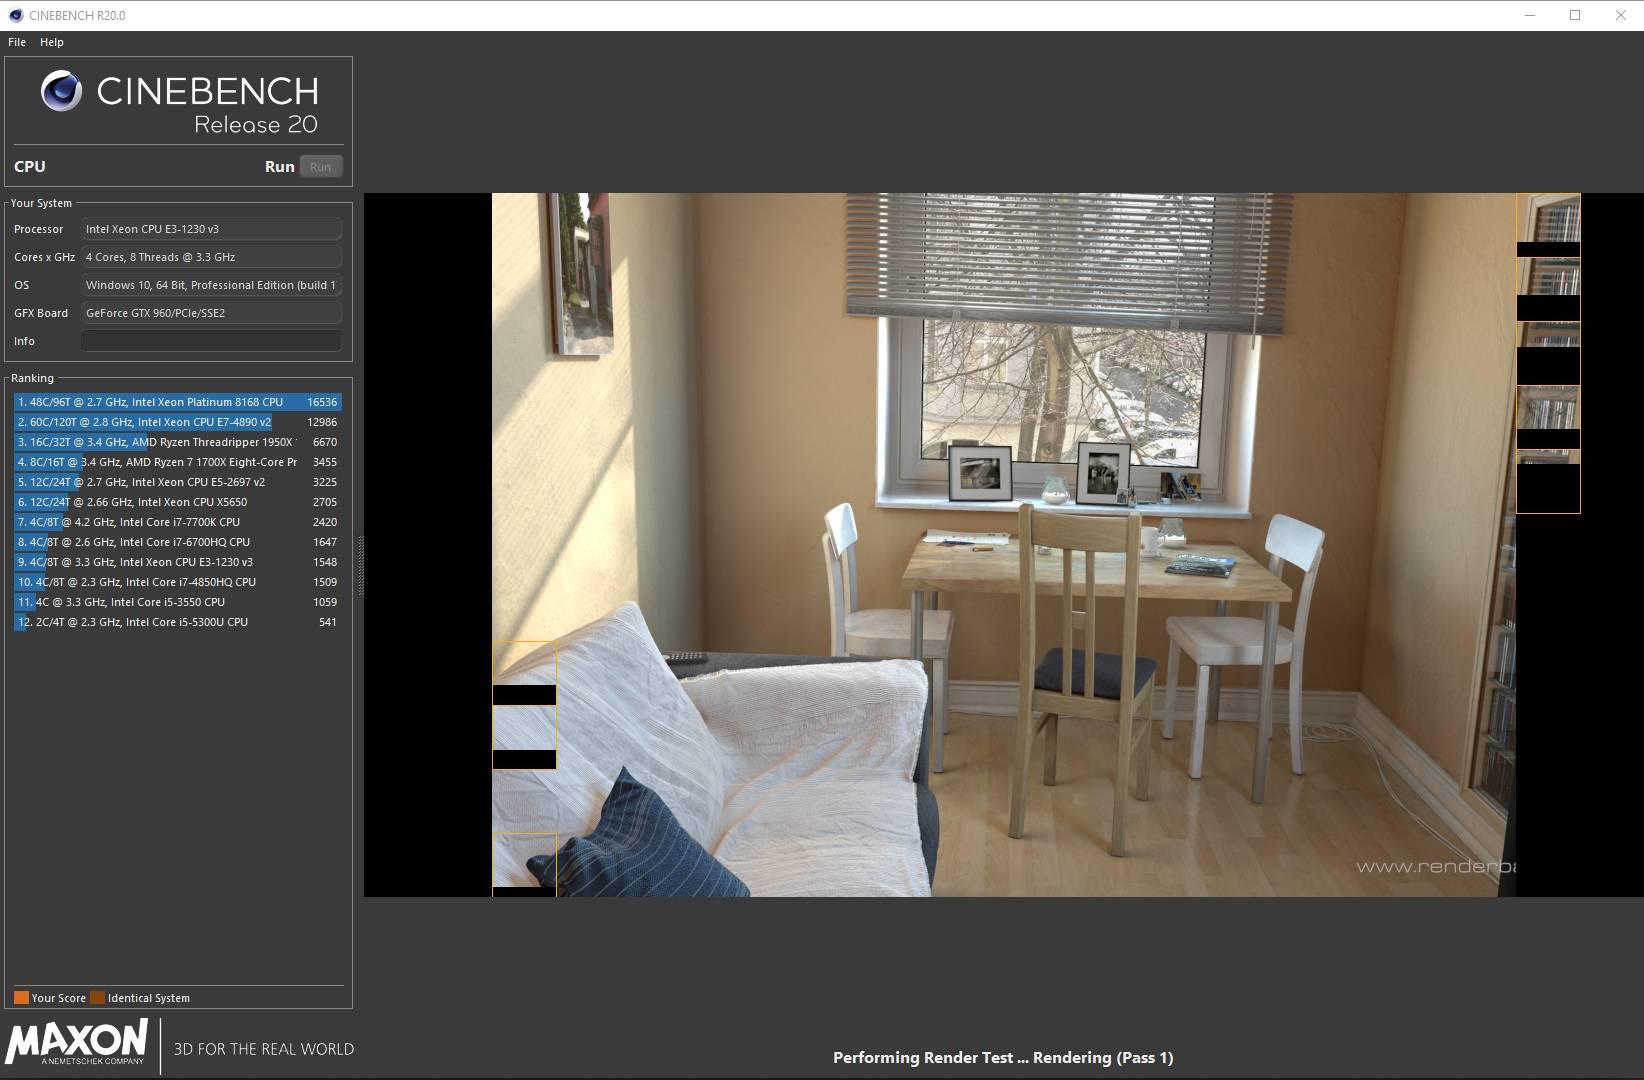Click the orange Your Score legend swatch
The height and width of the screenshot is (1080, 1644).
pos(21,997)
